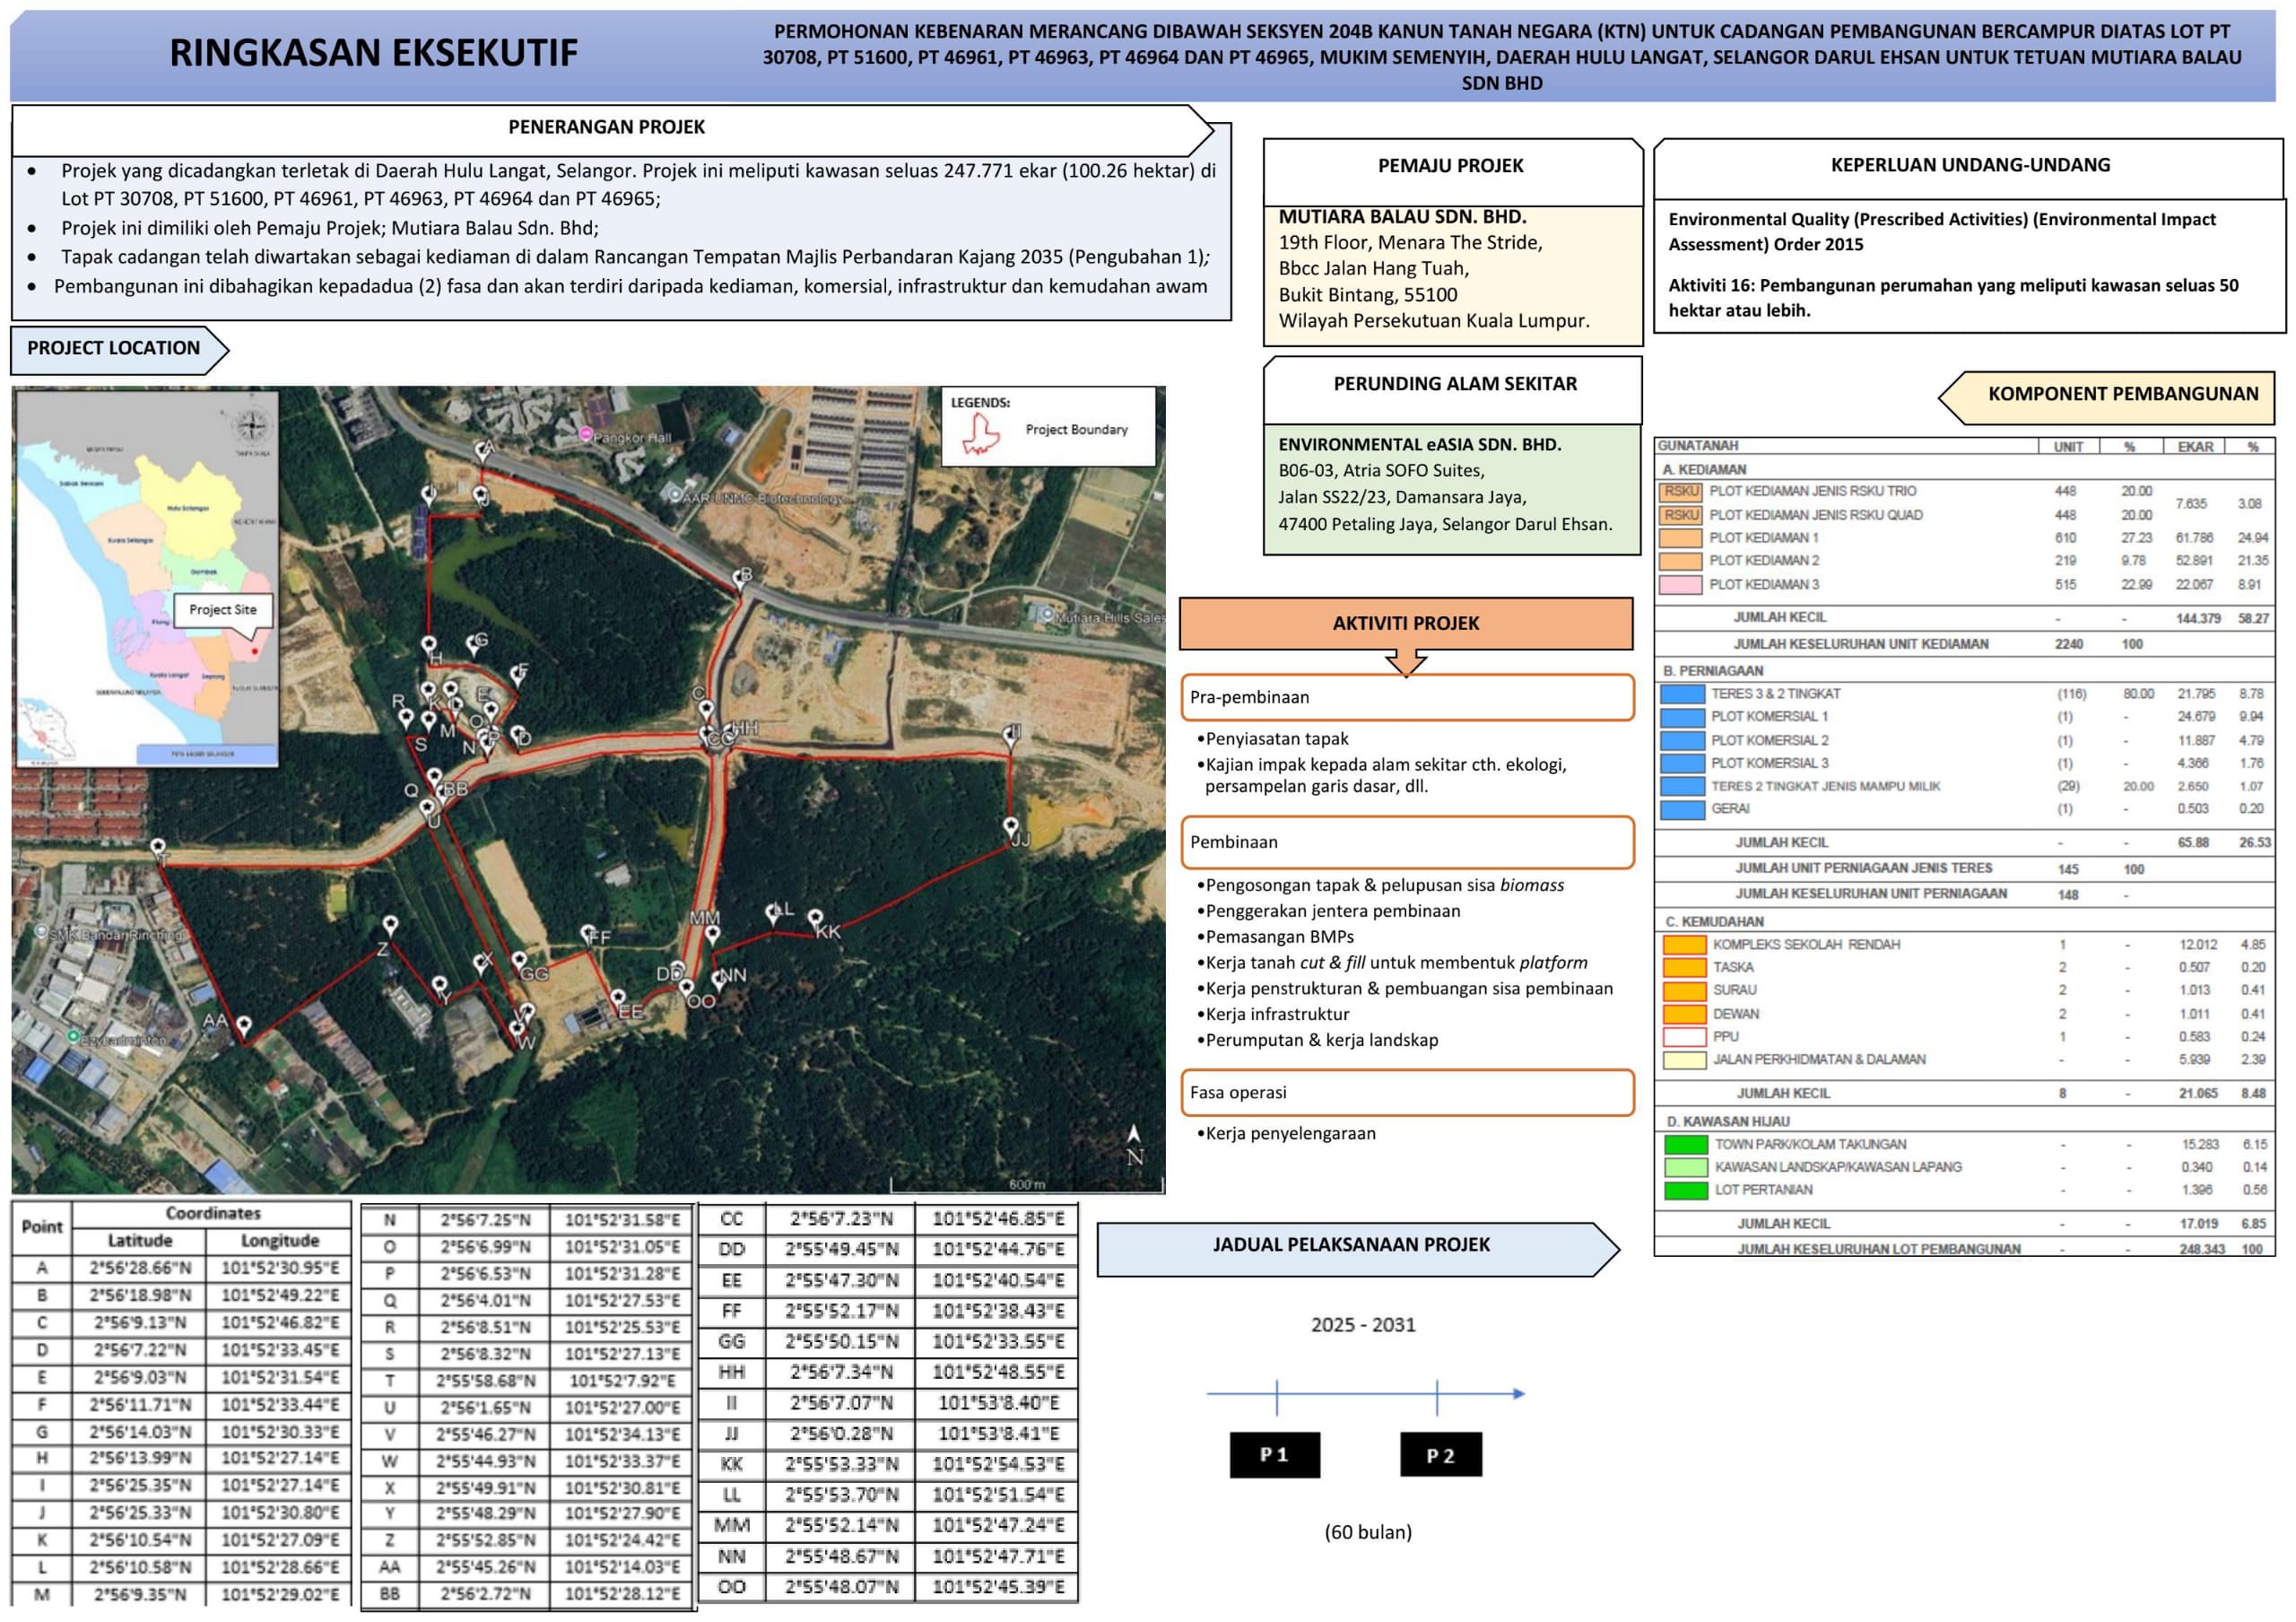
Task: Click the compass rose on the inset map
Action: pyautogui.click(x=252, y=425)
